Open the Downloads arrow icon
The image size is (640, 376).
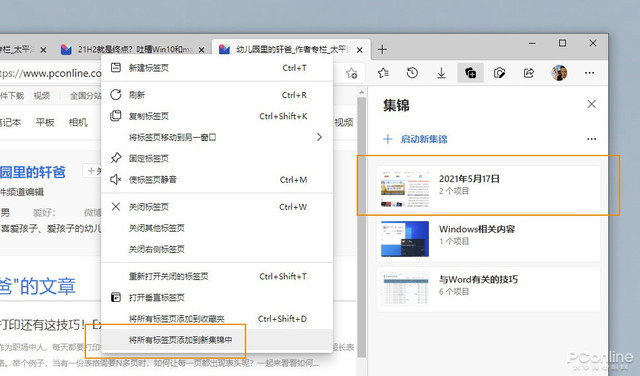coord(441,73)
